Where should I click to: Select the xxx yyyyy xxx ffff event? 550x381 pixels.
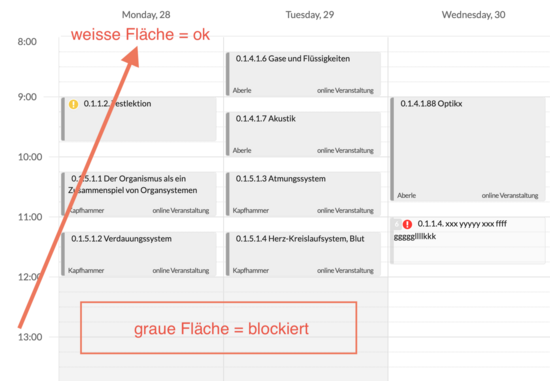click(x=468, y=241)
